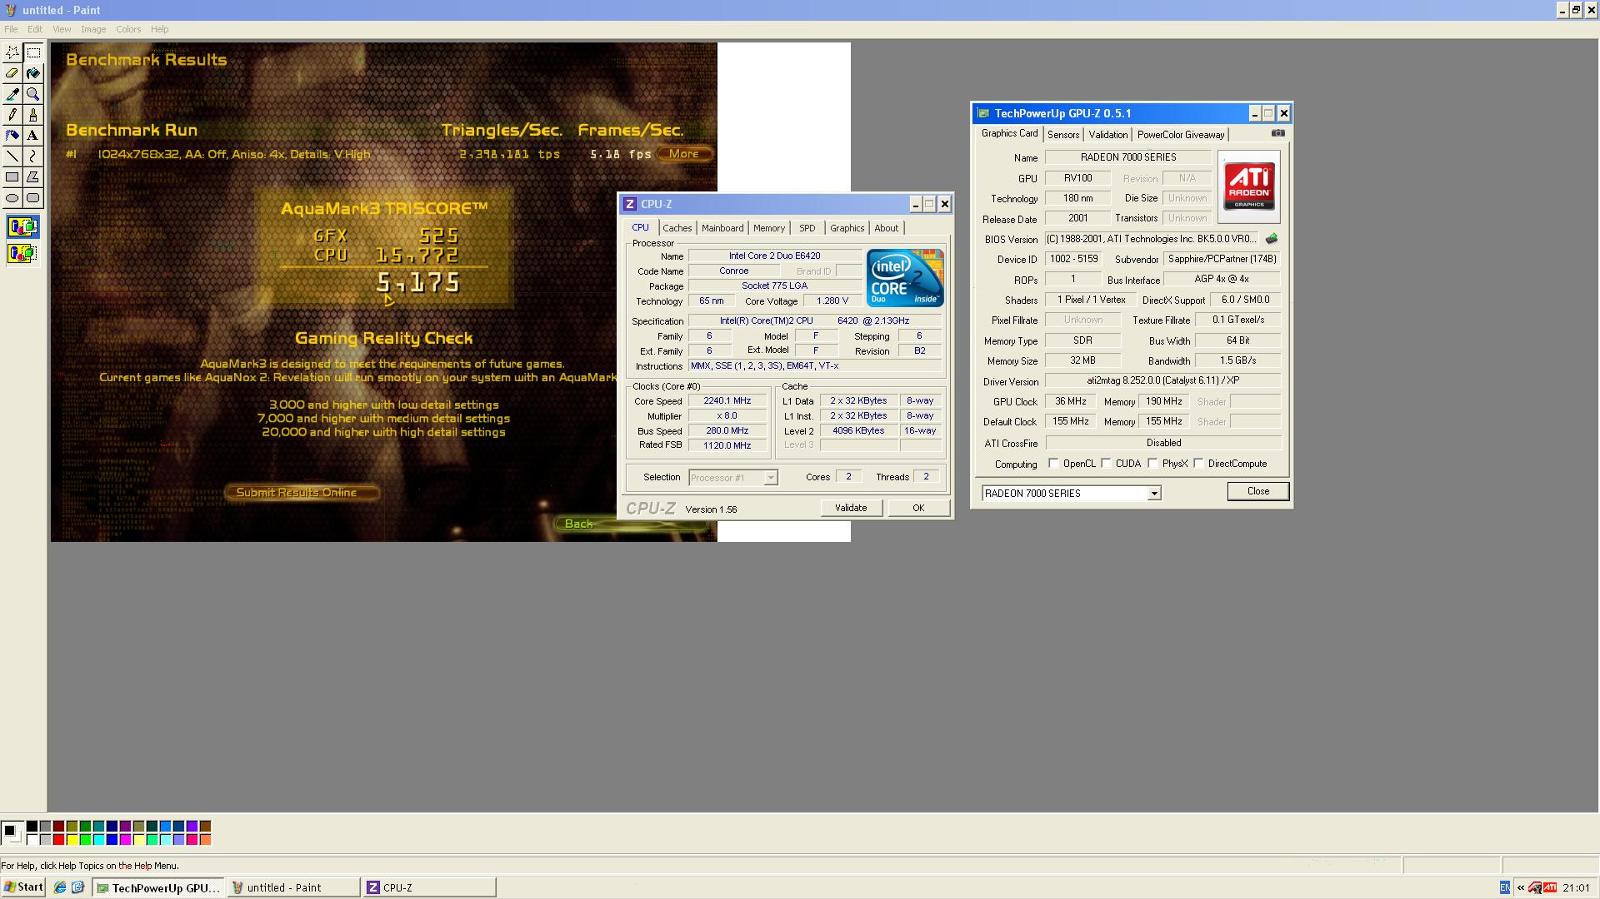Enable the DirectCompute checkbox in GPU-Z
1600x899 pixels.
1198,463
